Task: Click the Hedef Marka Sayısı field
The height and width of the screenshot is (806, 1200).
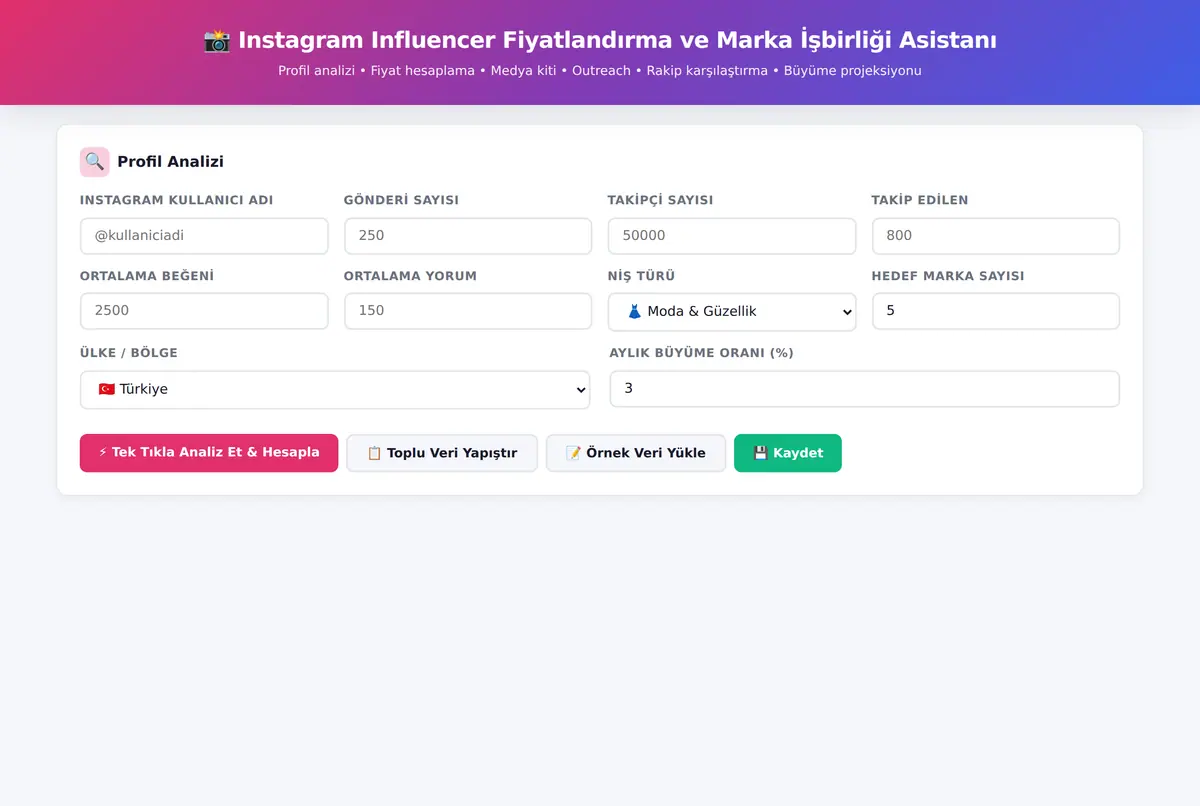Action: coord(996,311)
